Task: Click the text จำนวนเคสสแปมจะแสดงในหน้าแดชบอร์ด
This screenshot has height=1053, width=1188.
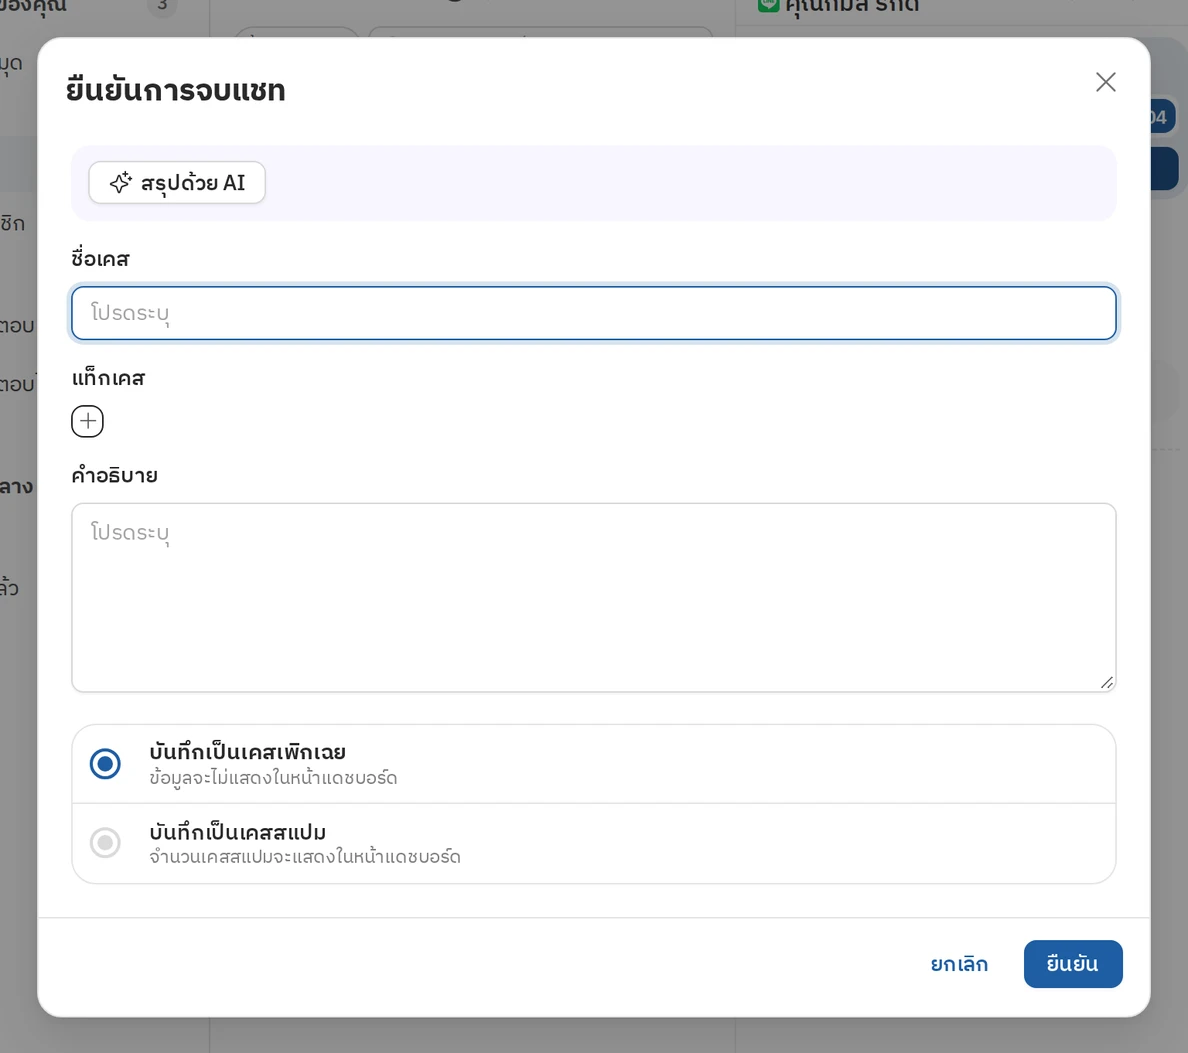Action: click(305, 857)
